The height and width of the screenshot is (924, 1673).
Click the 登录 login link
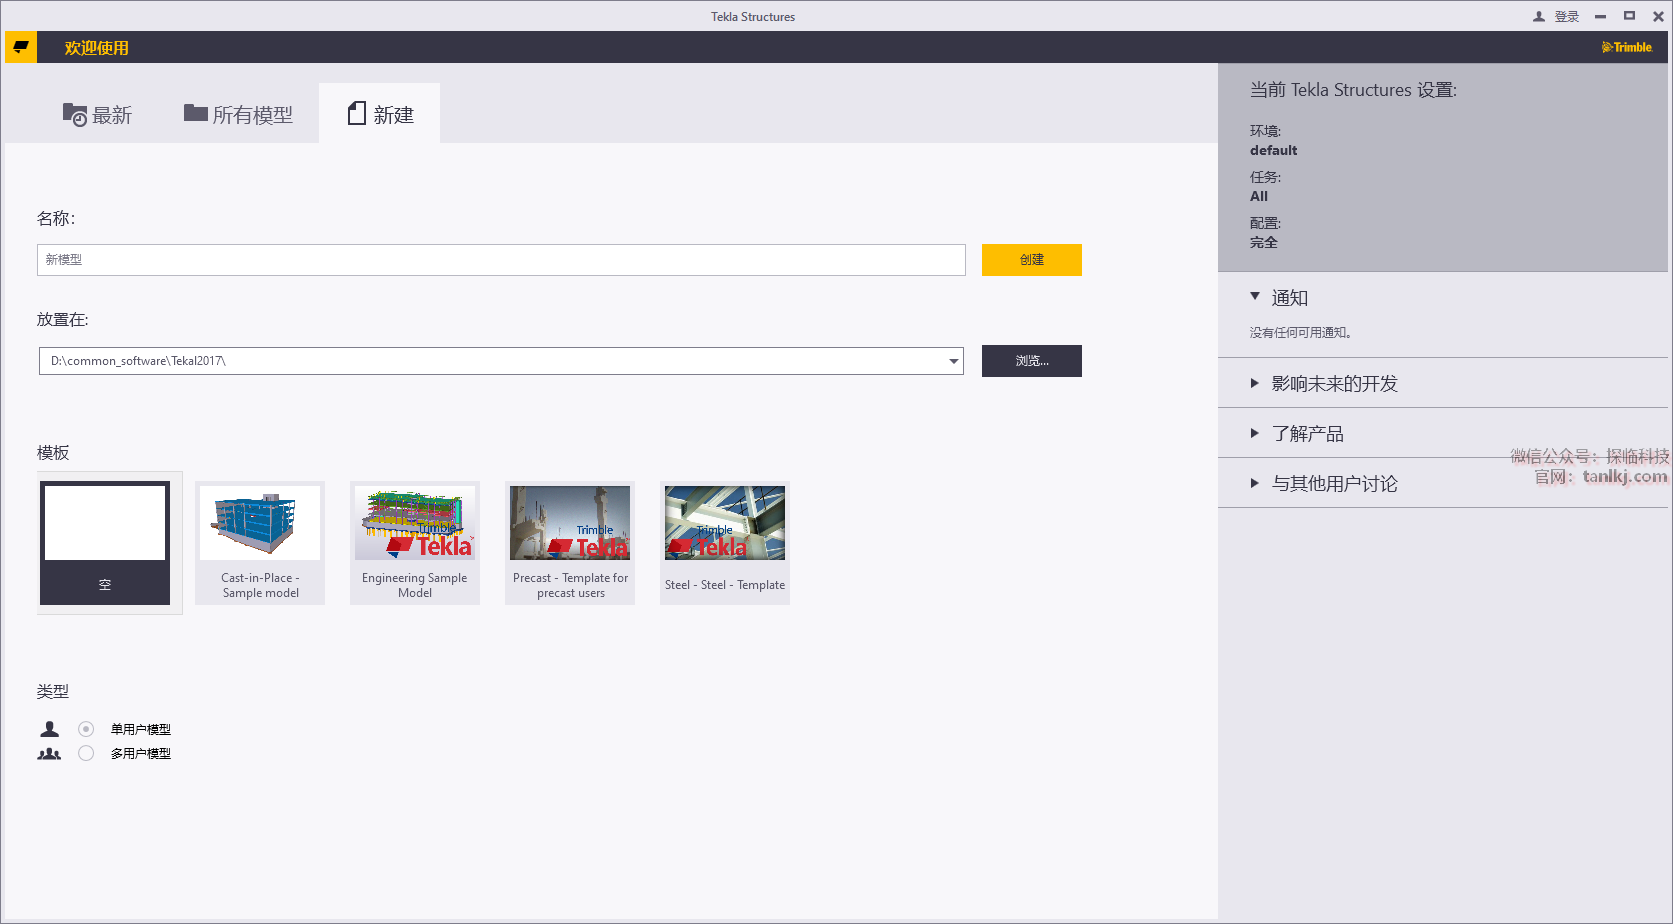tap(1567, 17)
